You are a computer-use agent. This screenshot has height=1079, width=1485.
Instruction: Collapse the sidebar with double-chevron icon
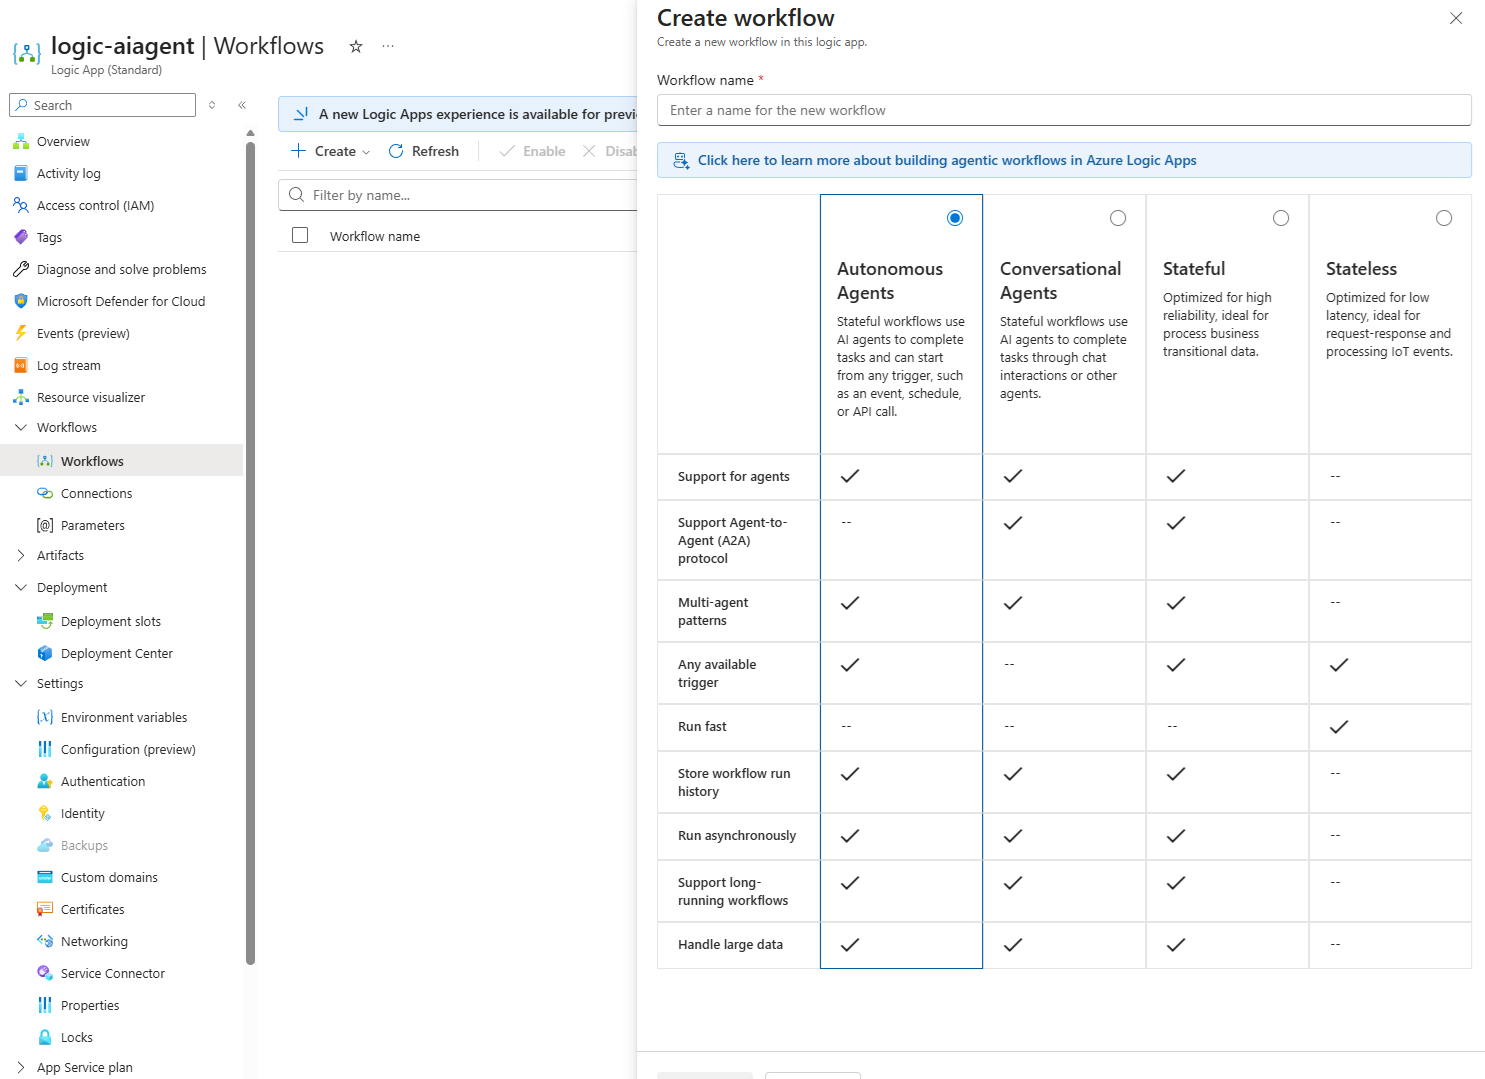click(242, 105)
